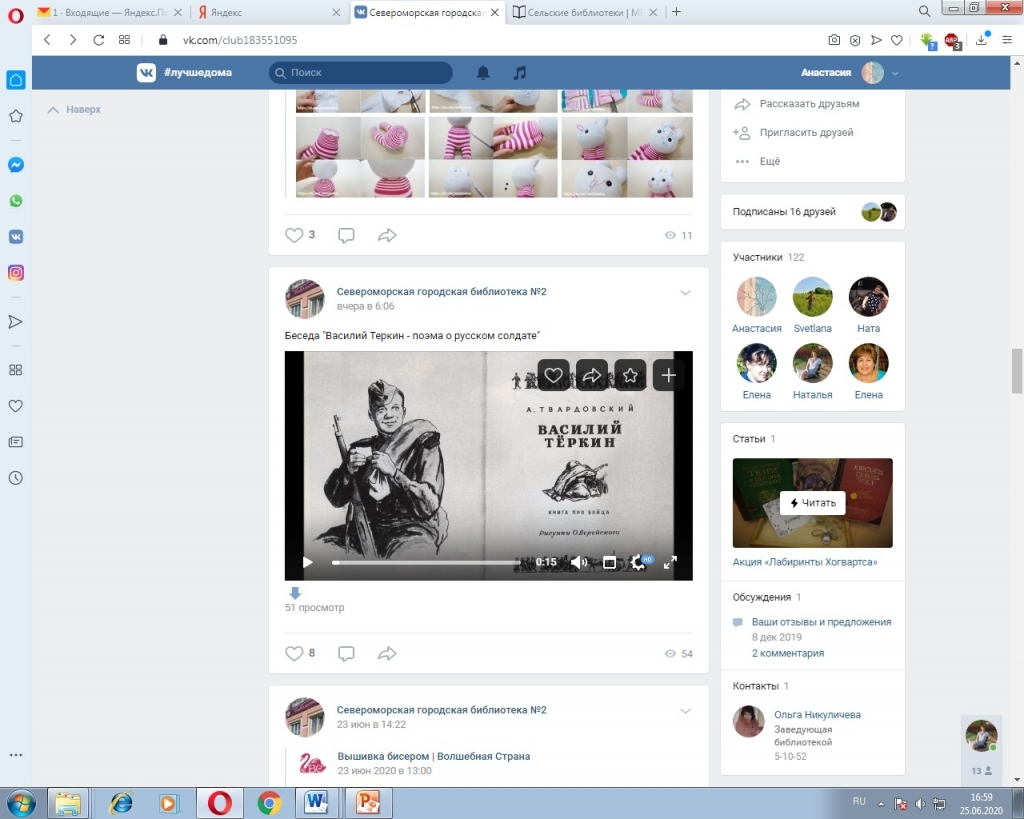The width and height of the screenshot is (1024, 819).
Task: Open the VK logo home link
Action: click(x=146, y=72)
